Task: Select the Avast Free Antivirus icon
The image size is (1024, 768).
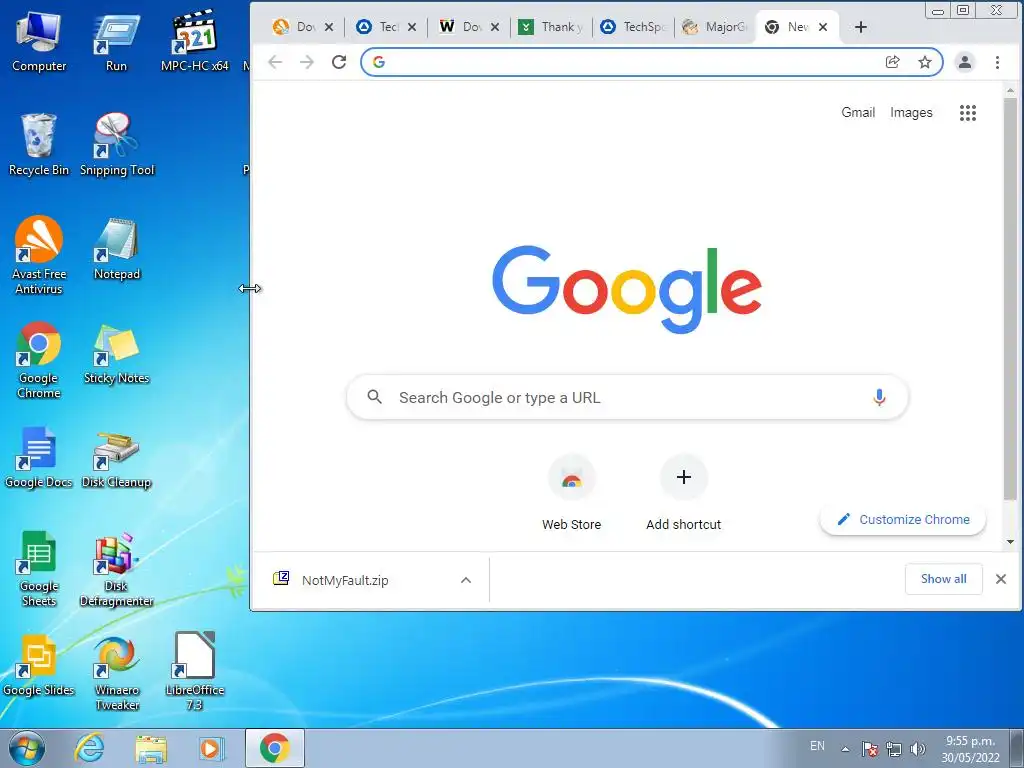Action: click(39, 255)
